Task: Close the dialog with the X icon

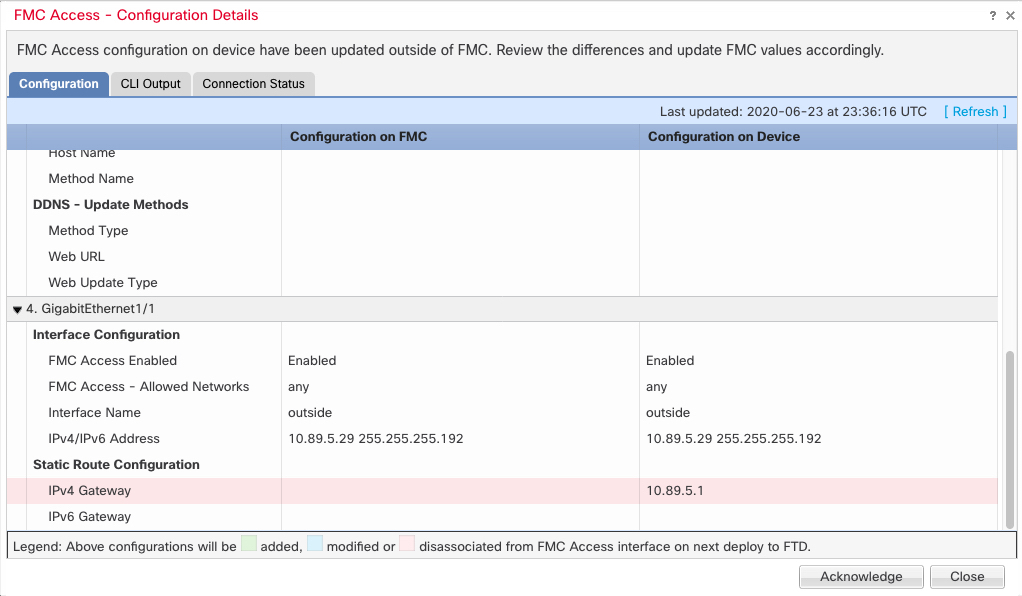Action: pyautogui.click(x=1009, y=16)
